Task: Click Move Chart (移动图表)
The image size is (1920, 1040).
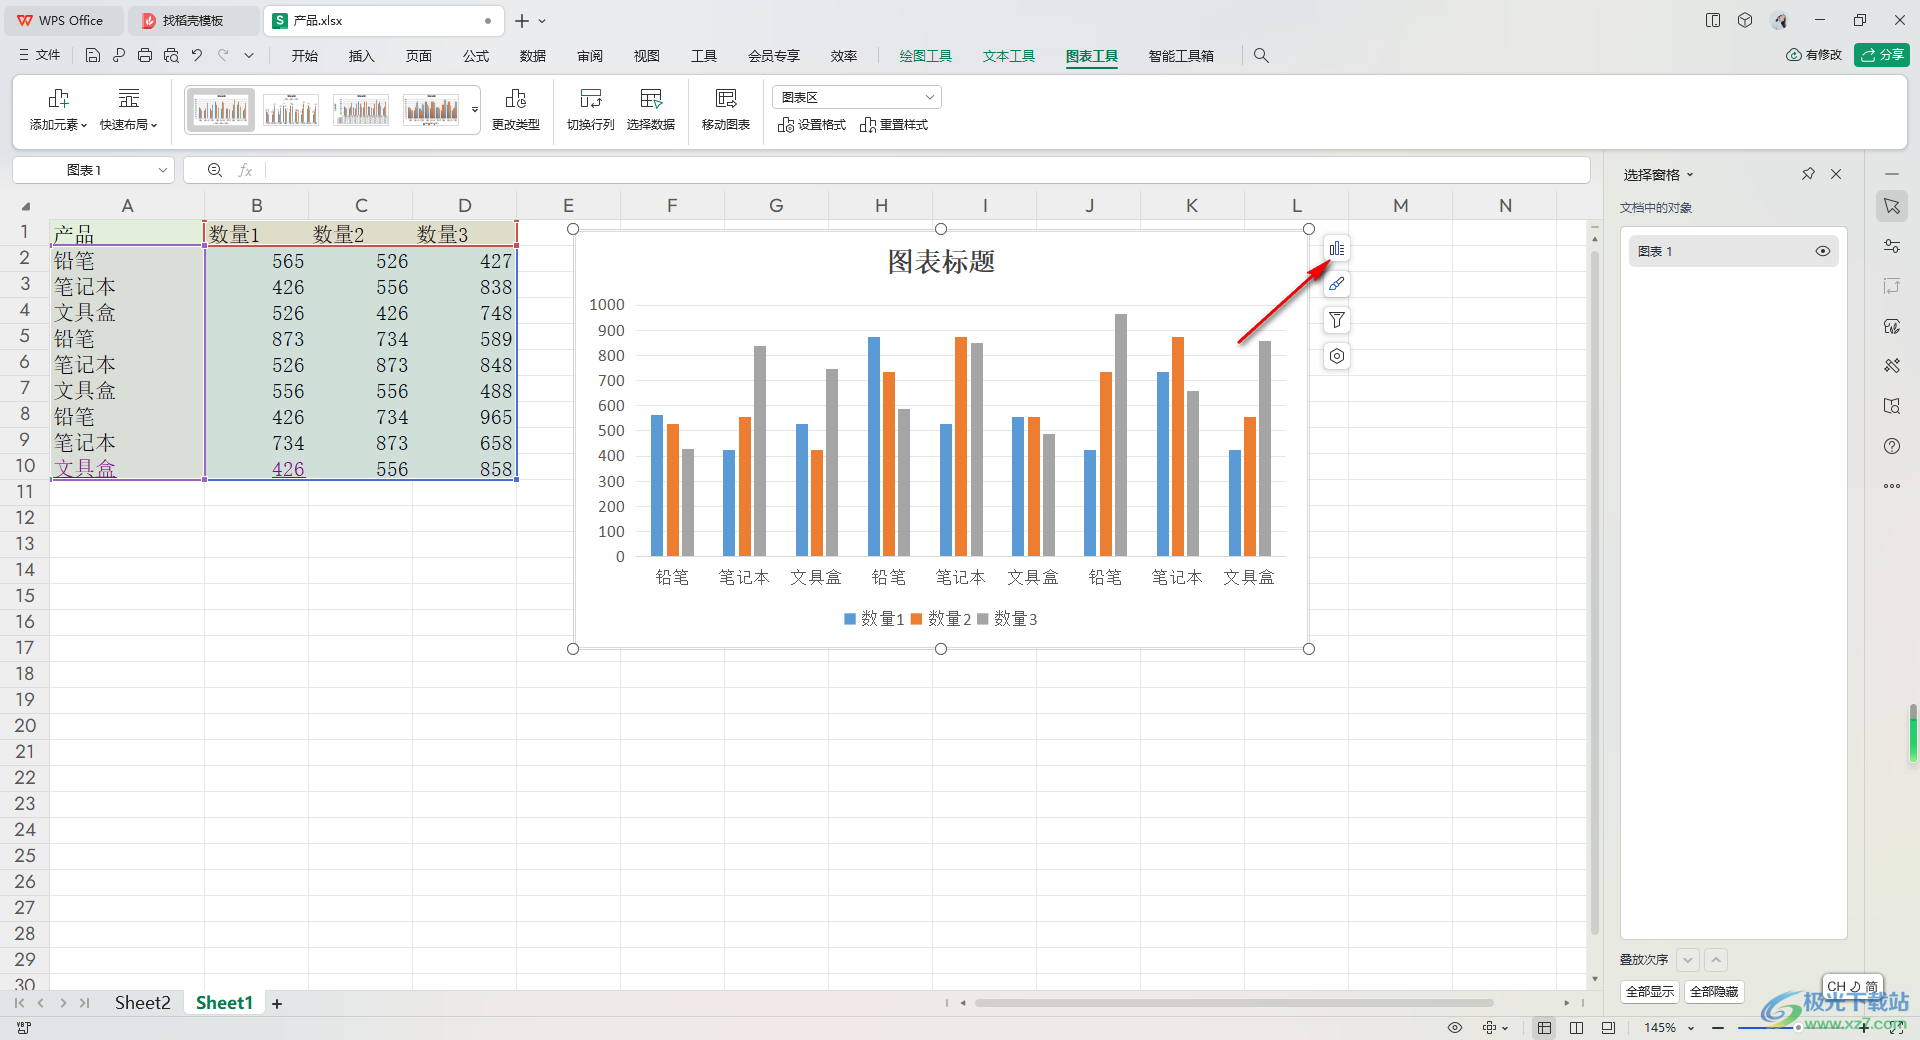Action: (726, 110)
